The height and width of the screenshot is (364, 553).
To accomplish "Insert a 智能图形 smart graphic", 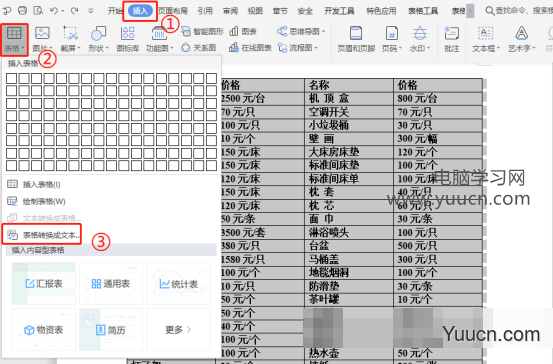I will 202,32.
